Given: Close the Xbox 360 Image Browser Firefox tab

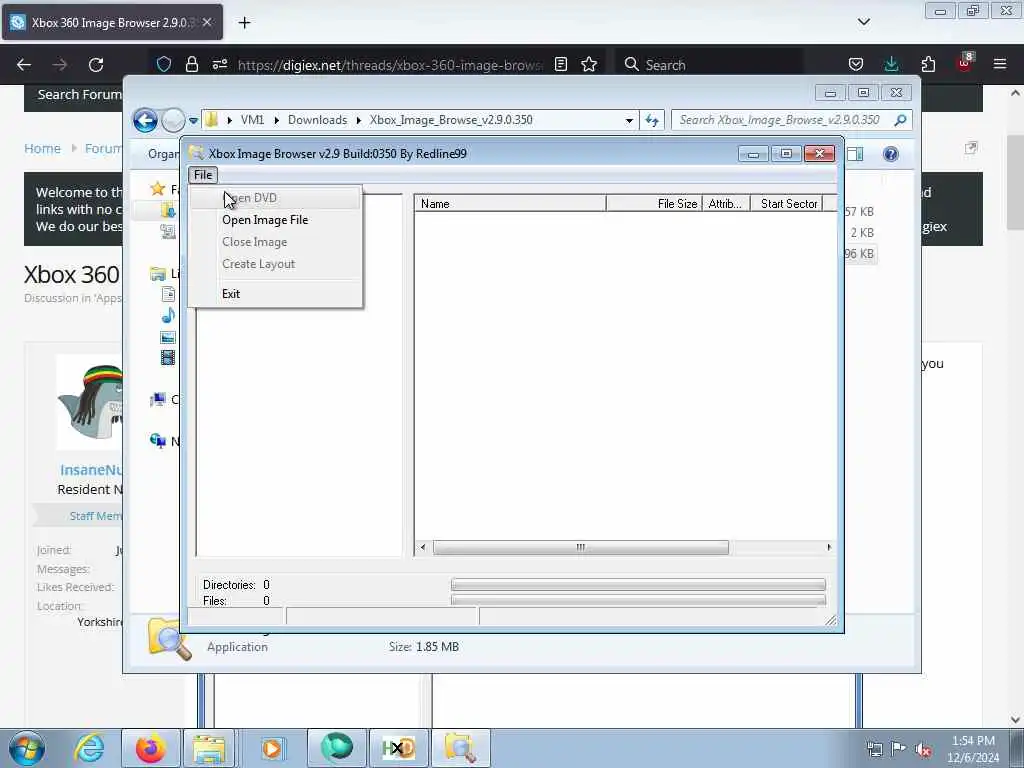Looking at the screenshot, I should point(207,22).
